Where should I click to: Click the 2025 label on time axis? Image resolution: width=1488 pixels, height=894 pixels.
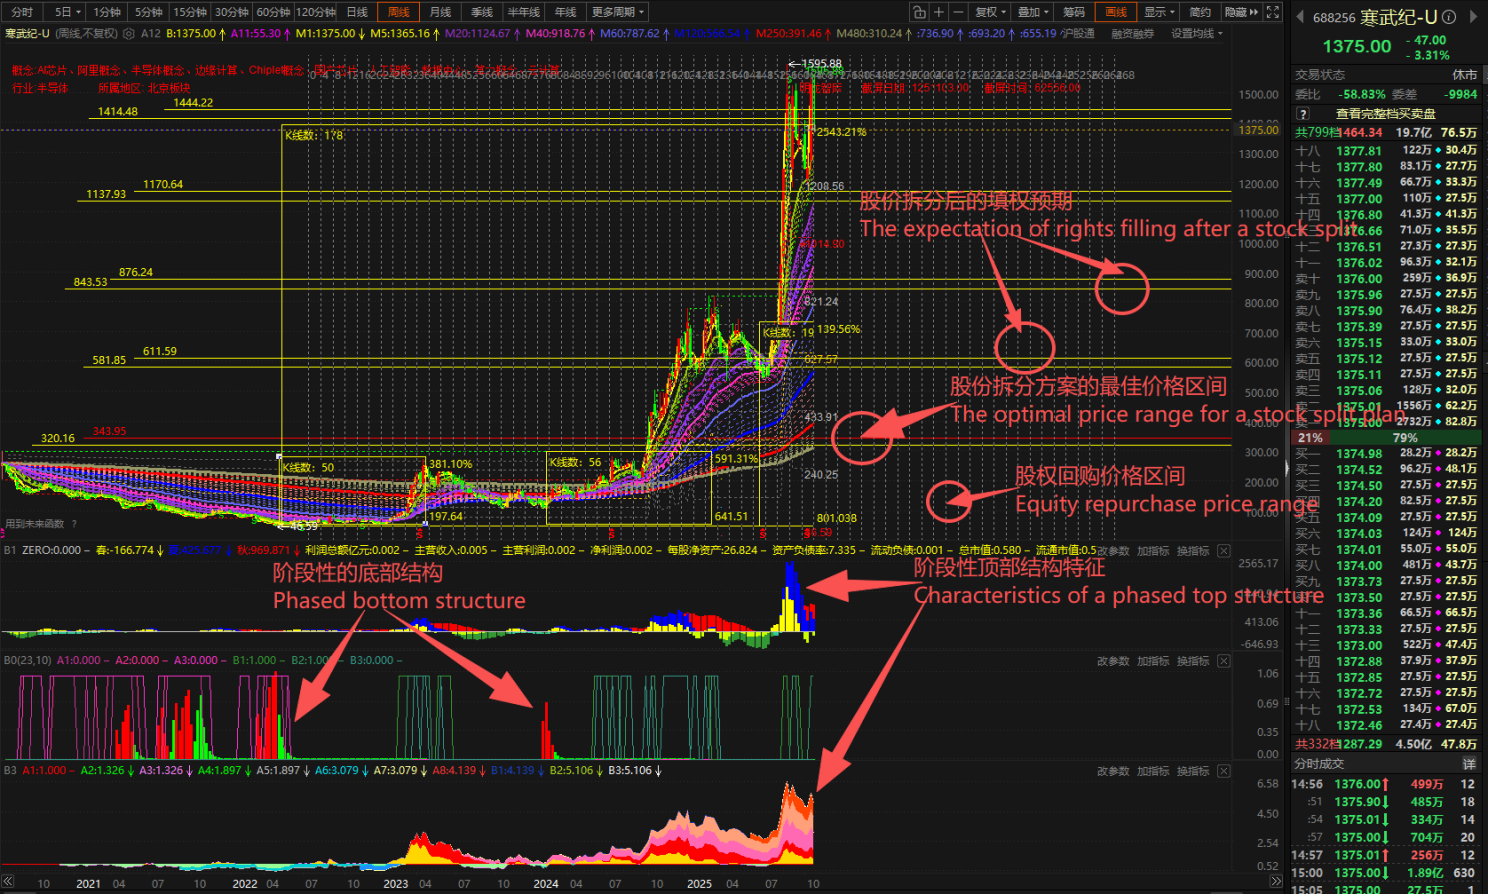click(699, 884)
